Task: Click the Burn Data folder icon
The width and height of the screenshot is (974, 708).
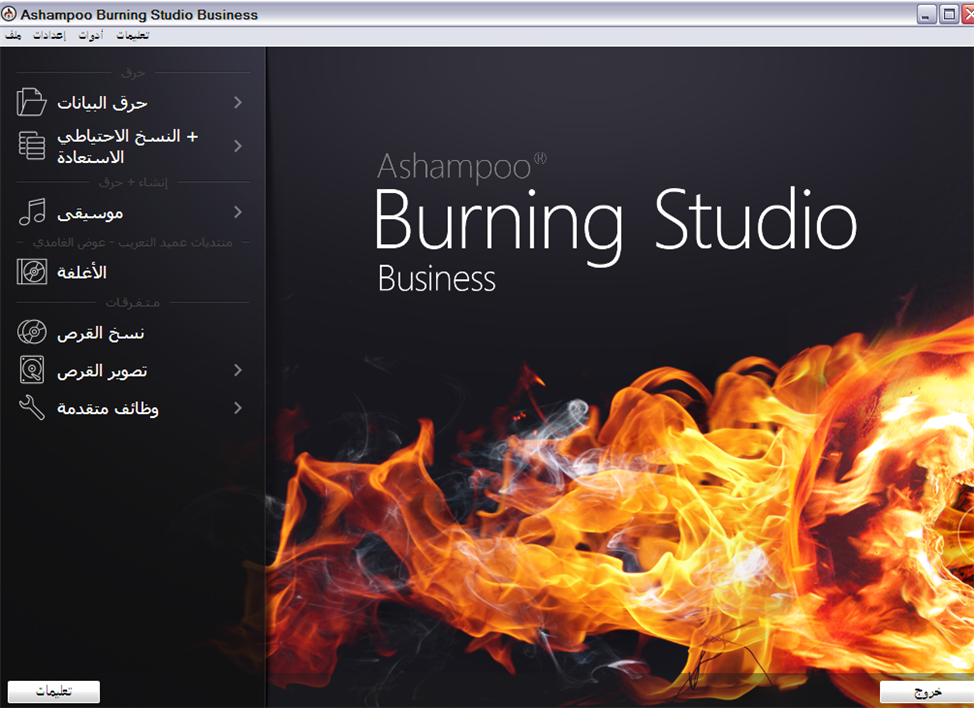Action: (32, 102)
